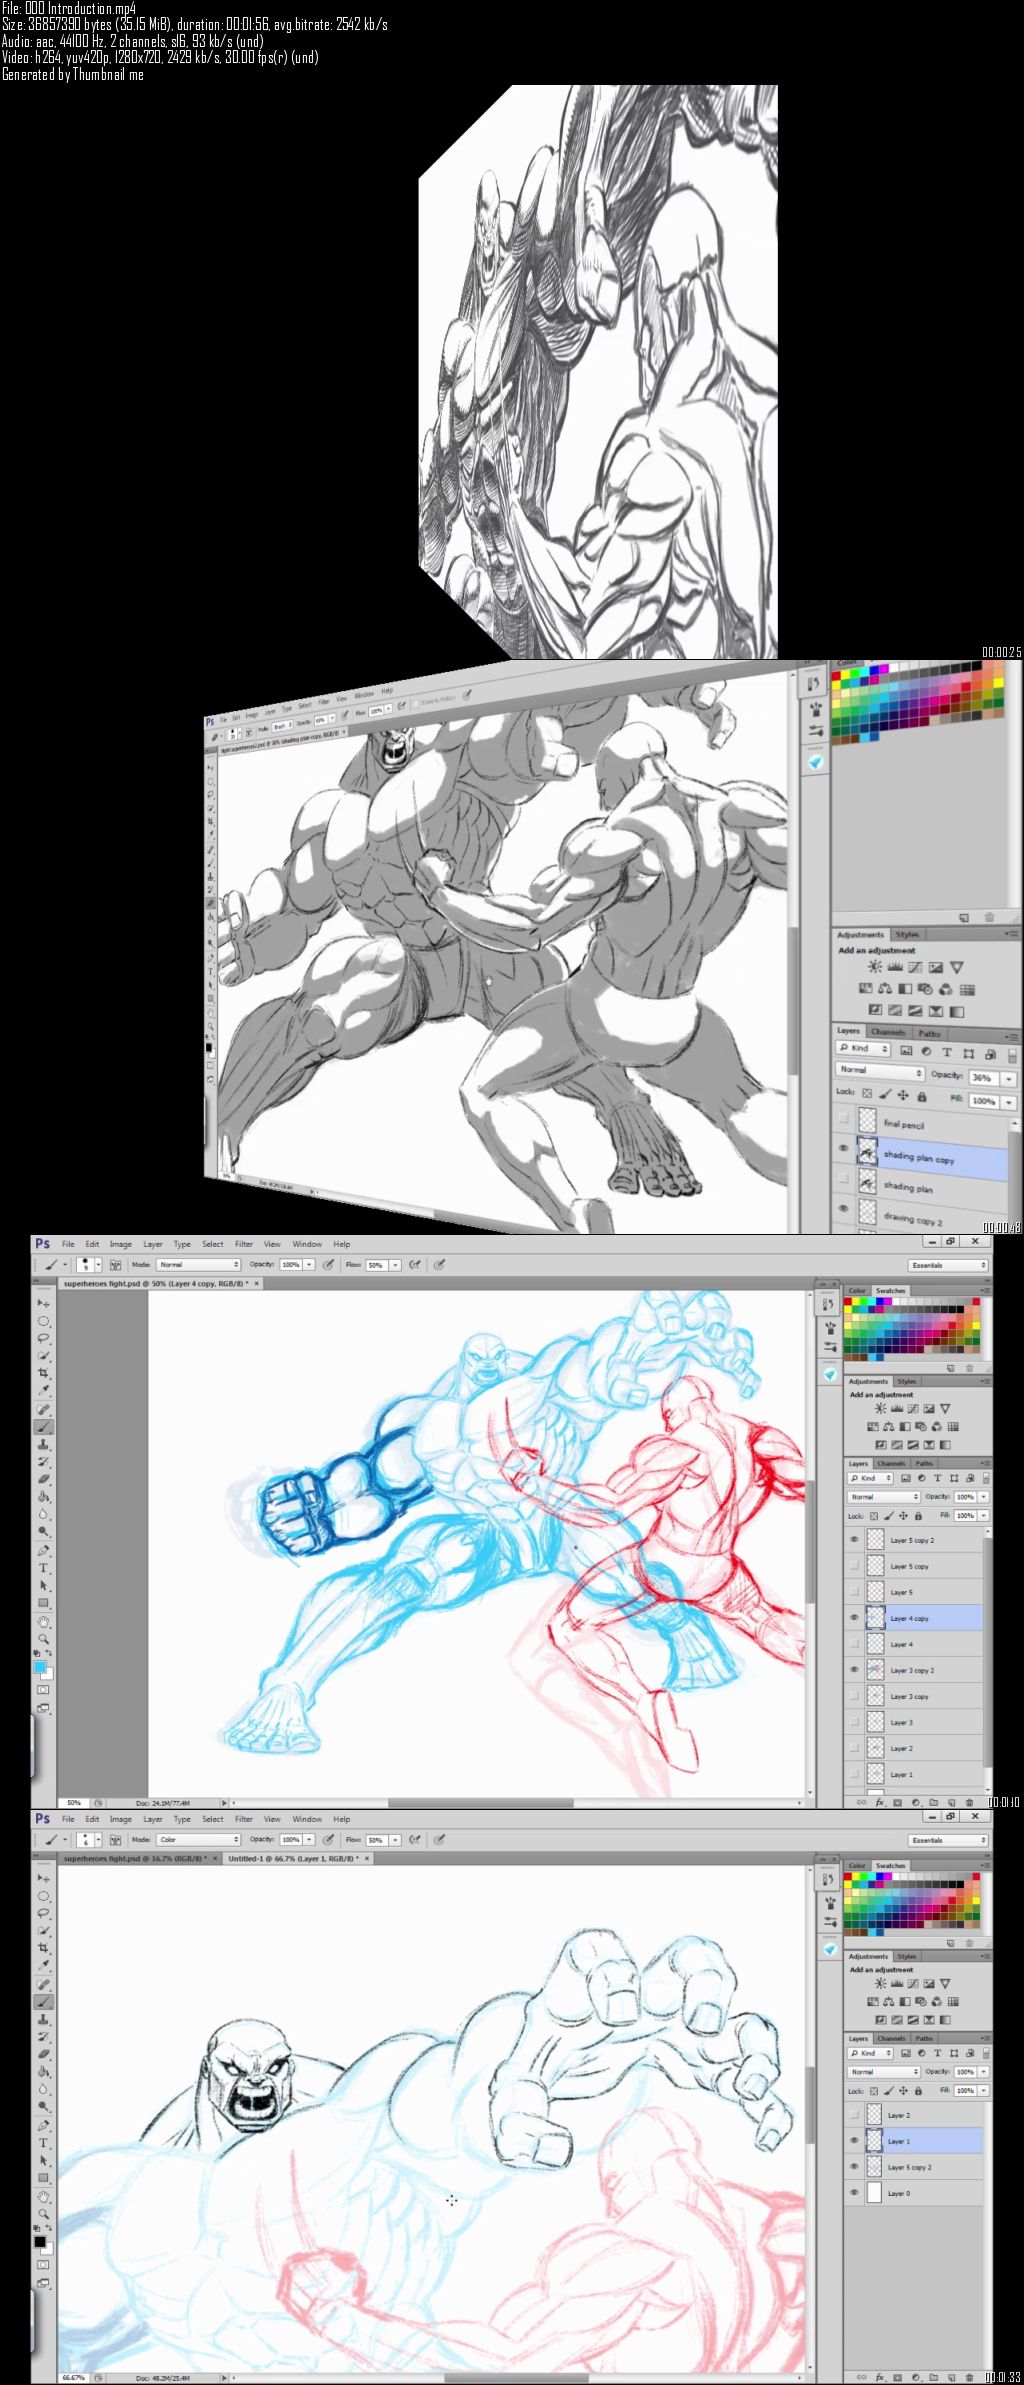Select the Move tool in the 00:01:10 frame
Screen dimensions: 1024x2385
[44, 1303]
